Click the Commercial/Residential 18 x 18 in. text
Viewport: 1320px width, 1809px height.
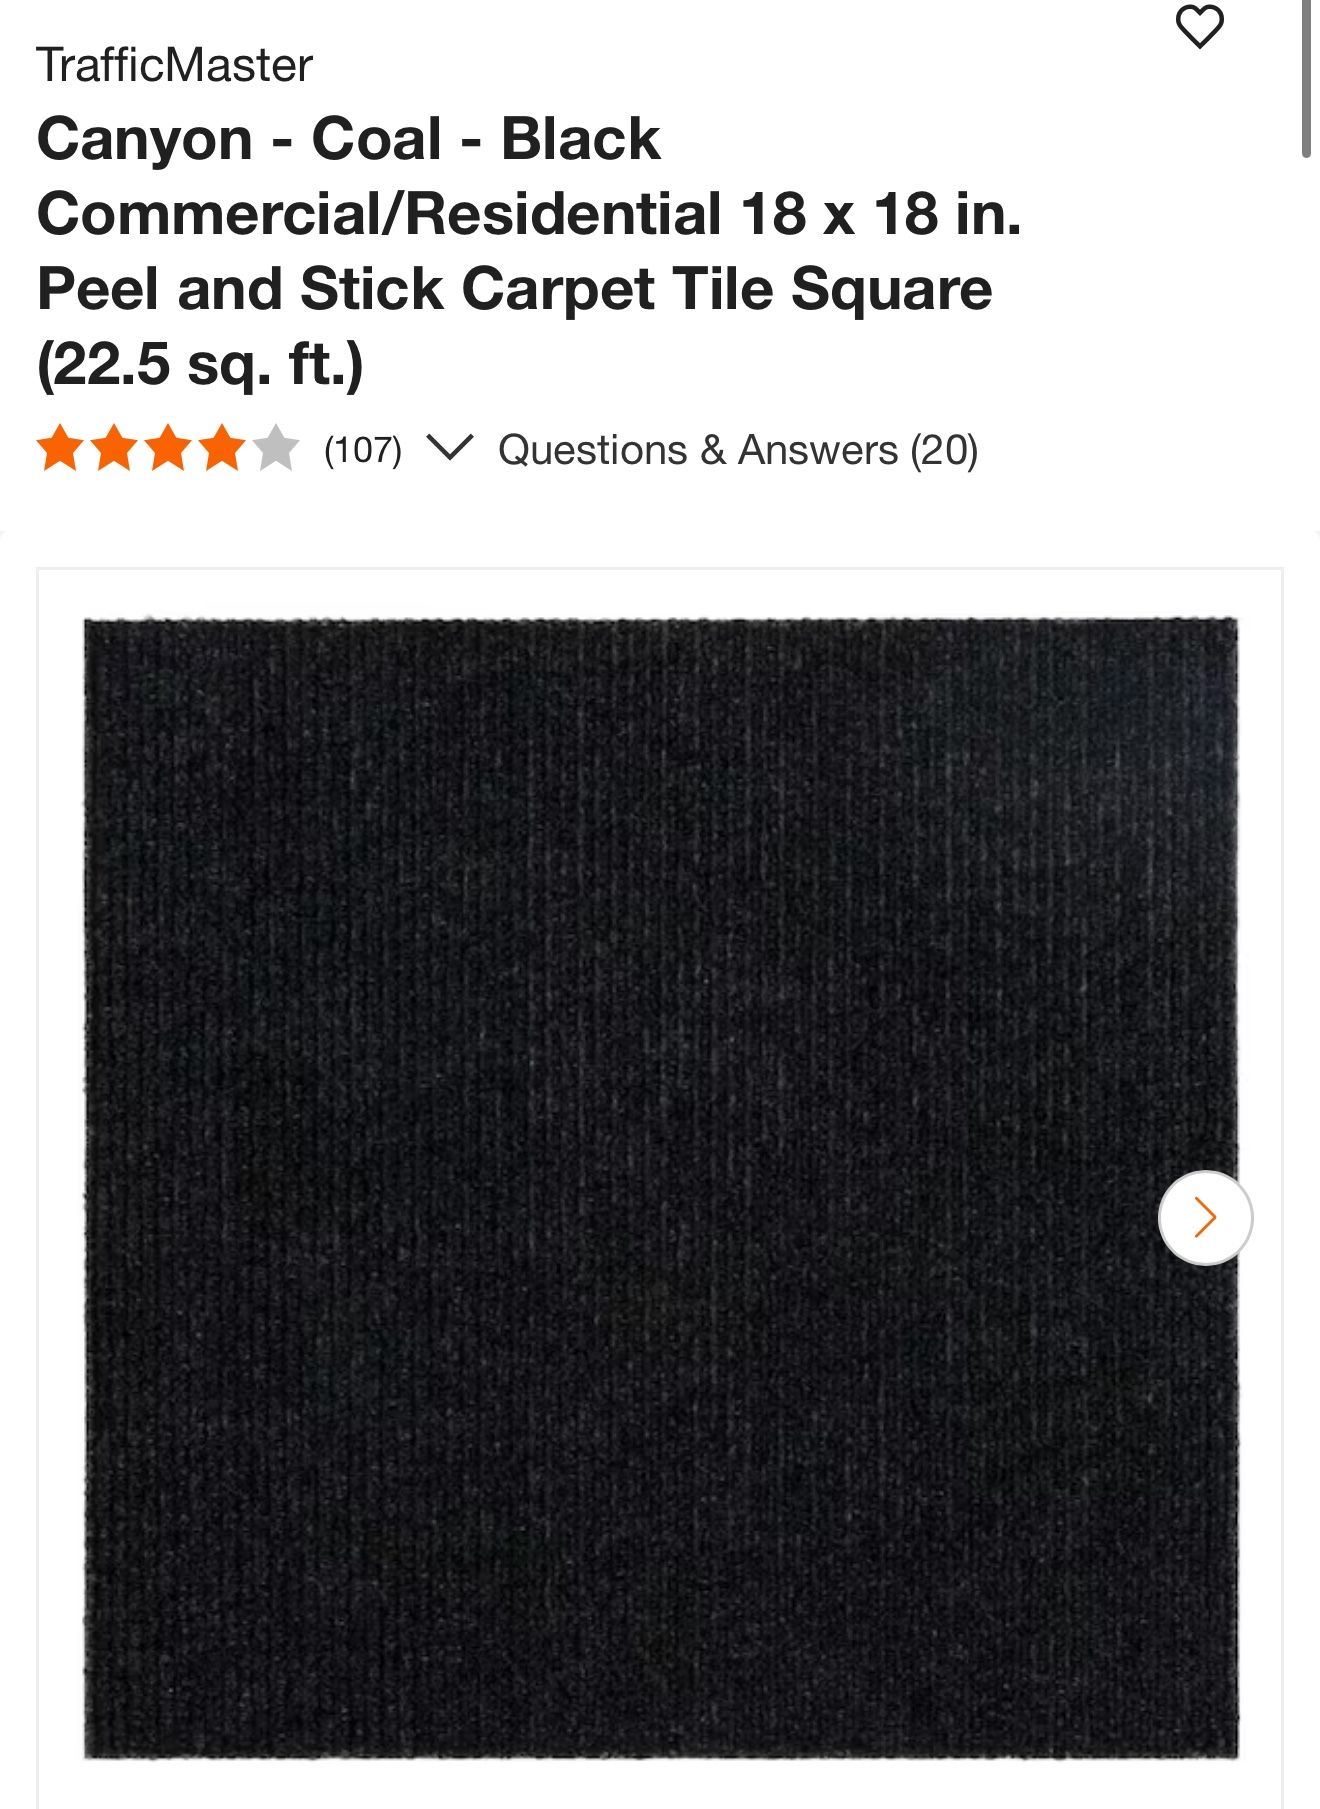point(529,214)
